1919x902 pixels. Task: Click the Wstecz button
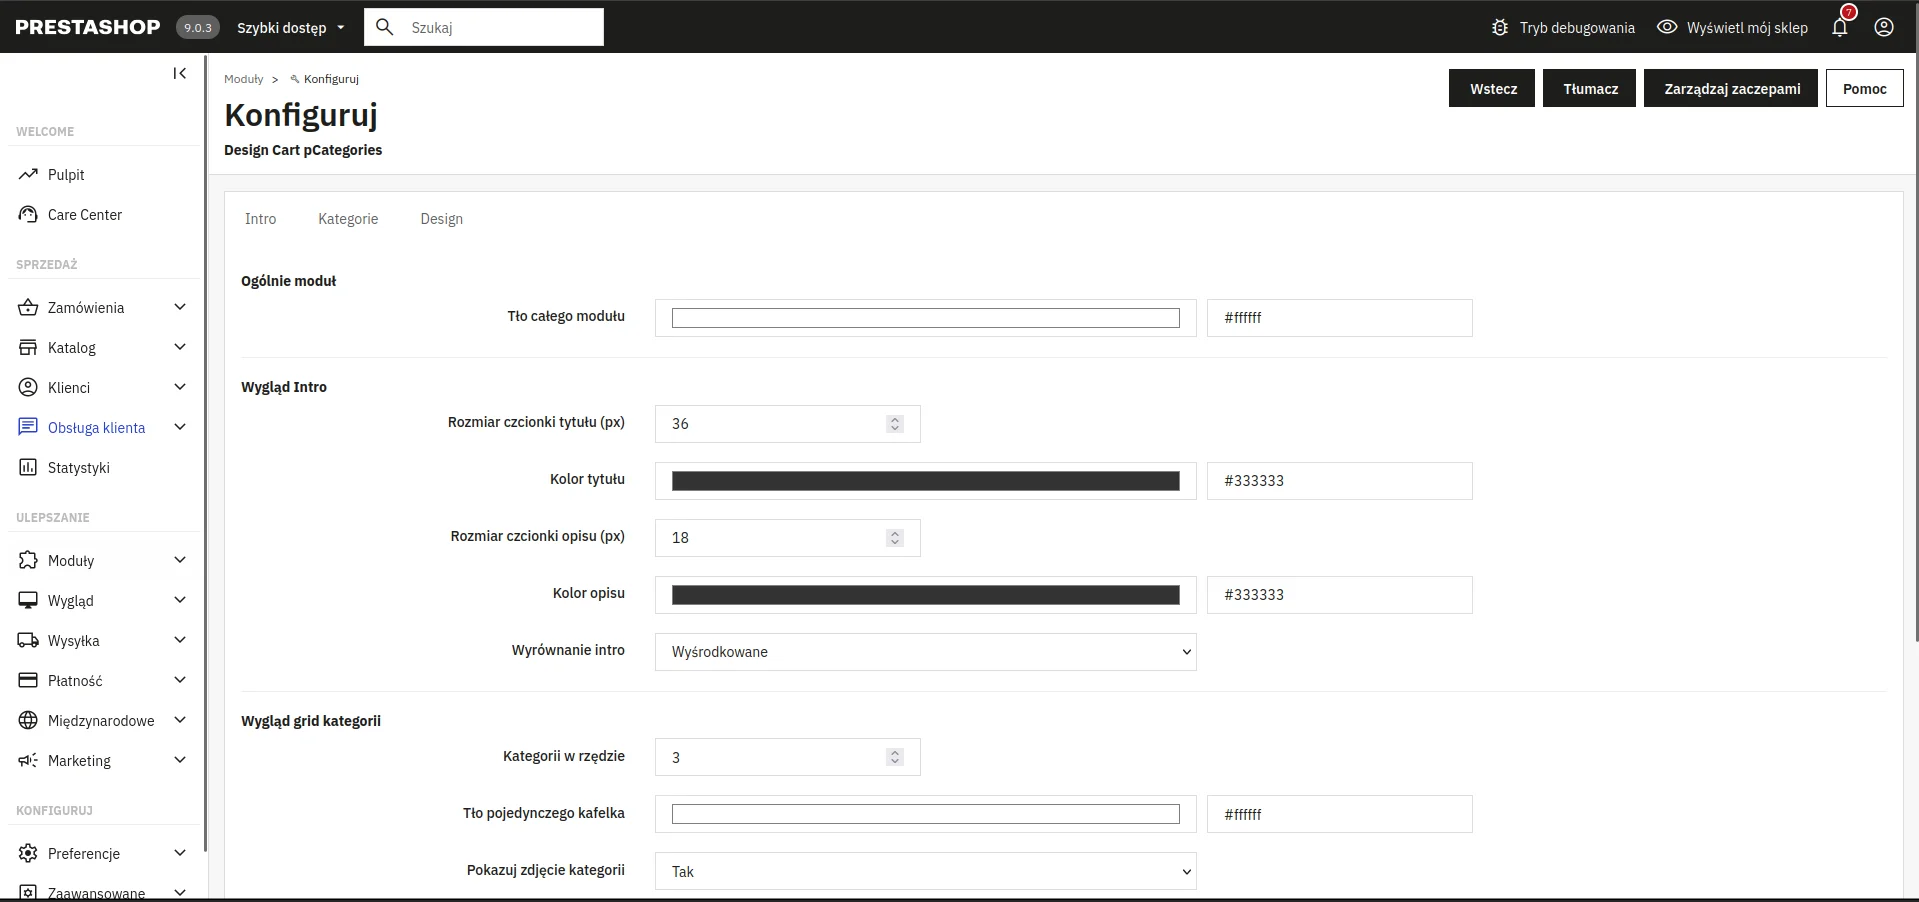[x=1492, y=88]
